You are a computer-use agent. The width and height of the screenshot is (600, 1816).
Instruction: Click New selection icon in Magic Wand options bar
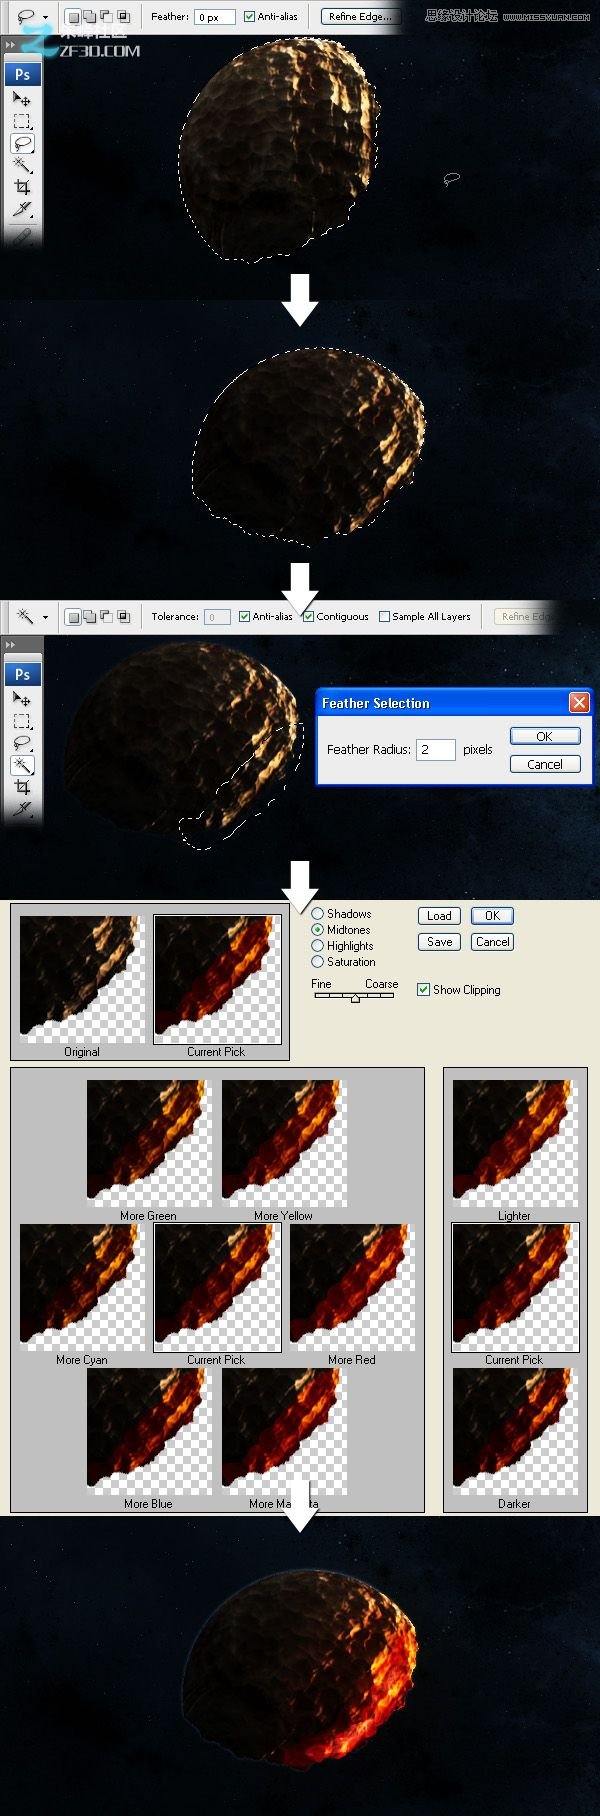(74, 617)
